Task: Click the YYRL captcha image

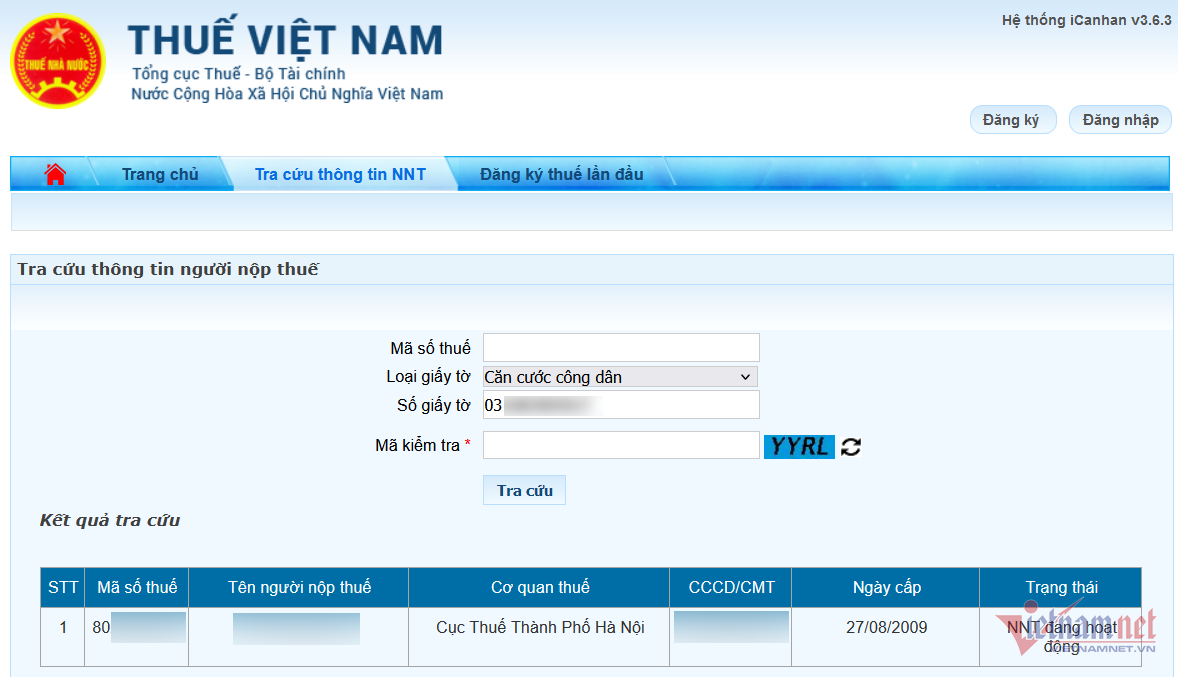Action: coord(799,446)
